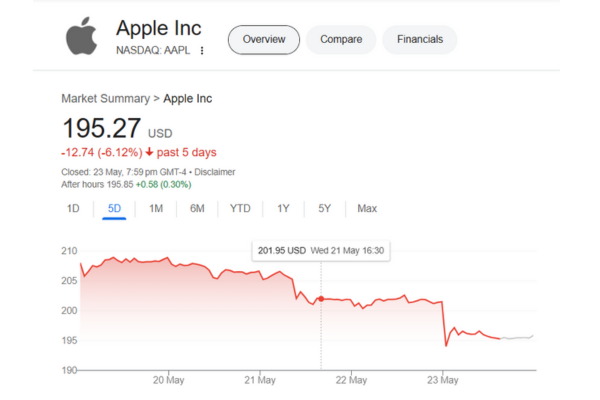The width and height of the screenshot is (600, 400).
Task: Switch to the Compare tab
Action: 341,40
